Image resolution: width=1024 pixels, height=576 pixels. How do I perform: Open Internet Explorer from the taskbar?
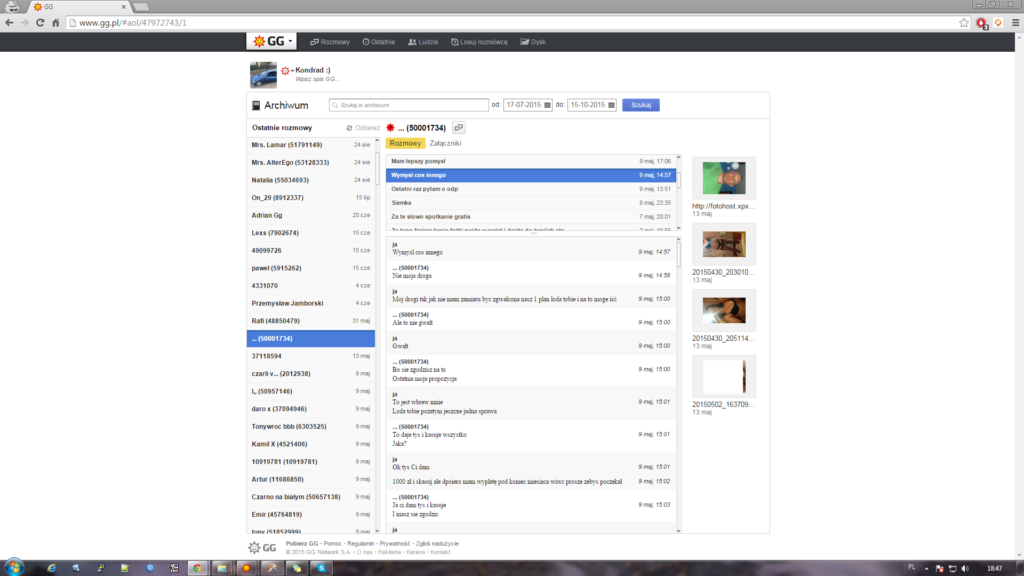[x=51, y=568]
